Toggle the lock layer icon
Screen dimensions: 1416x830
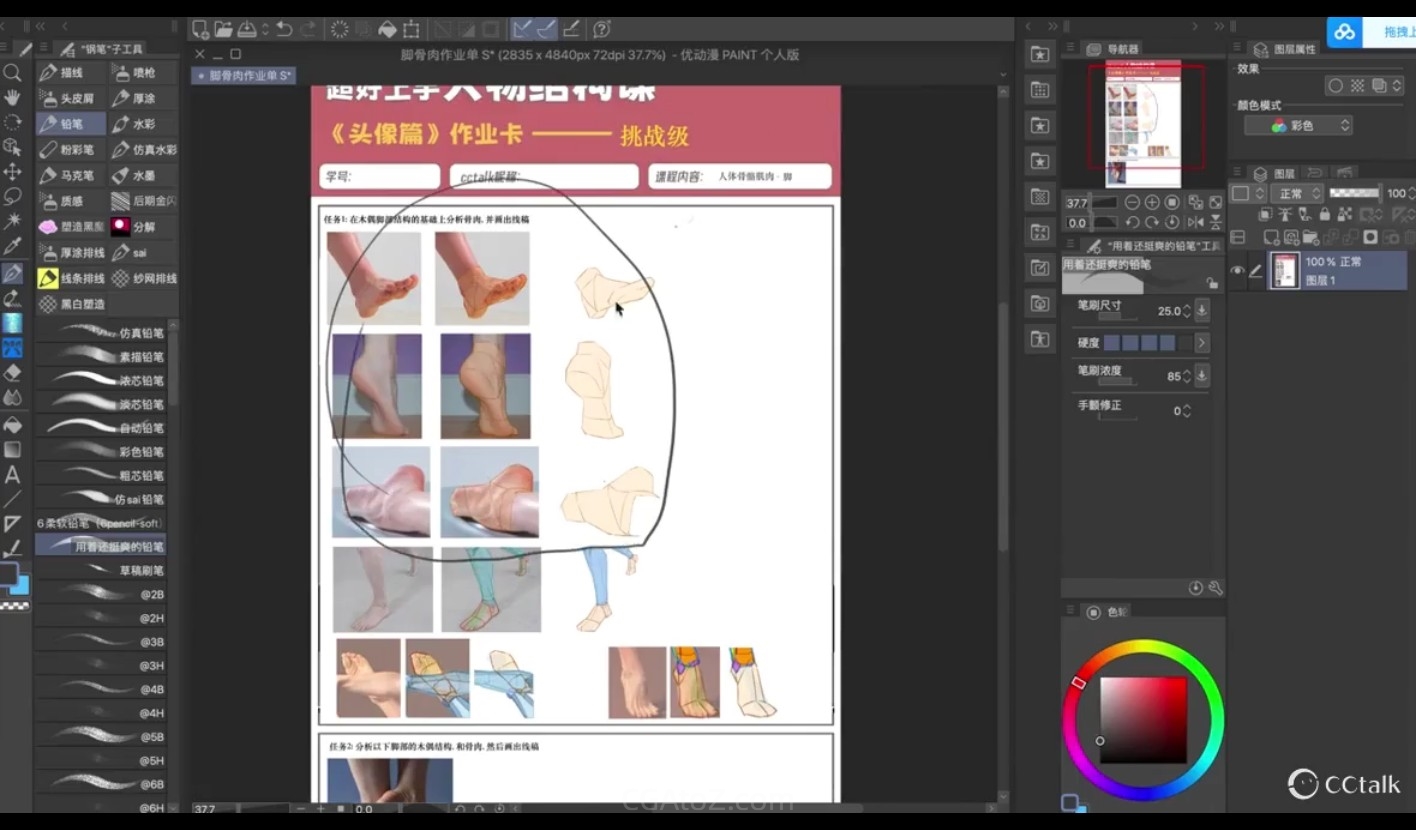coord(1324,214)
